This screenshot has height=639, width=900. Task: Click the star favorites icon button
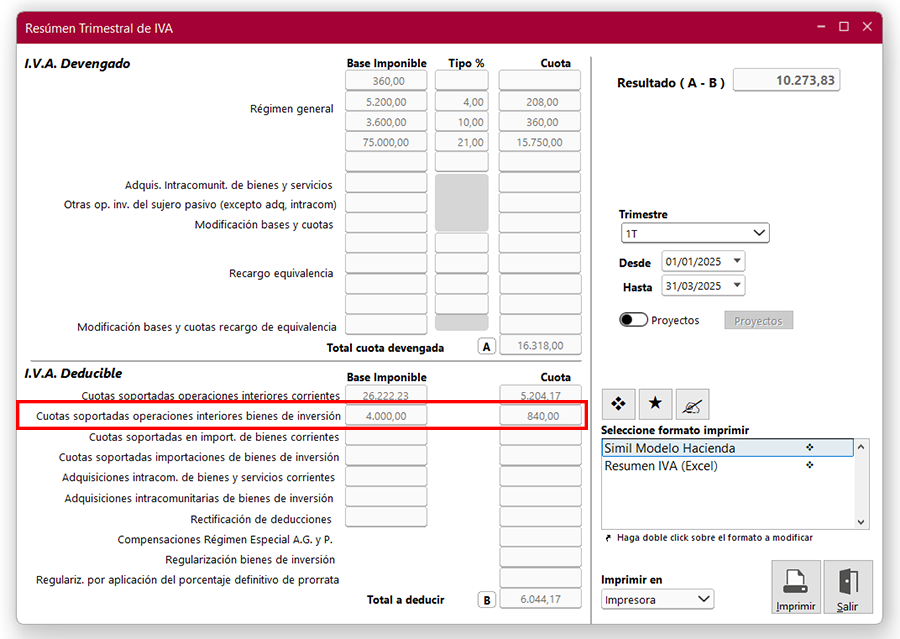pyautogui.click(x=655, y=403)
